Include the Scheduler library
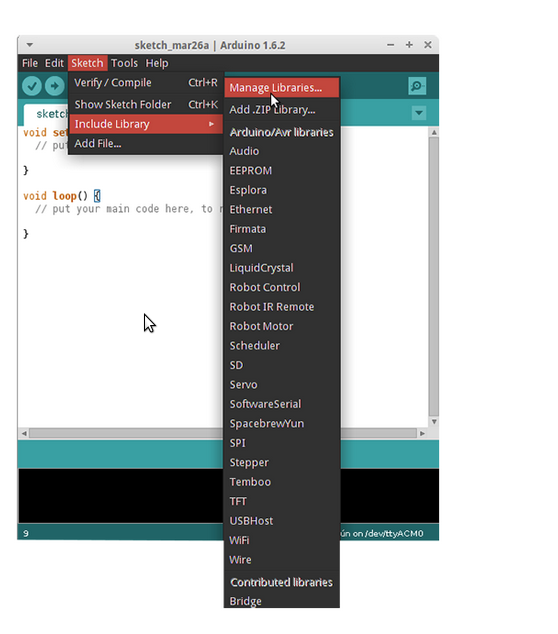The height and width of the screenshot is (634, 558). [281, 346]
